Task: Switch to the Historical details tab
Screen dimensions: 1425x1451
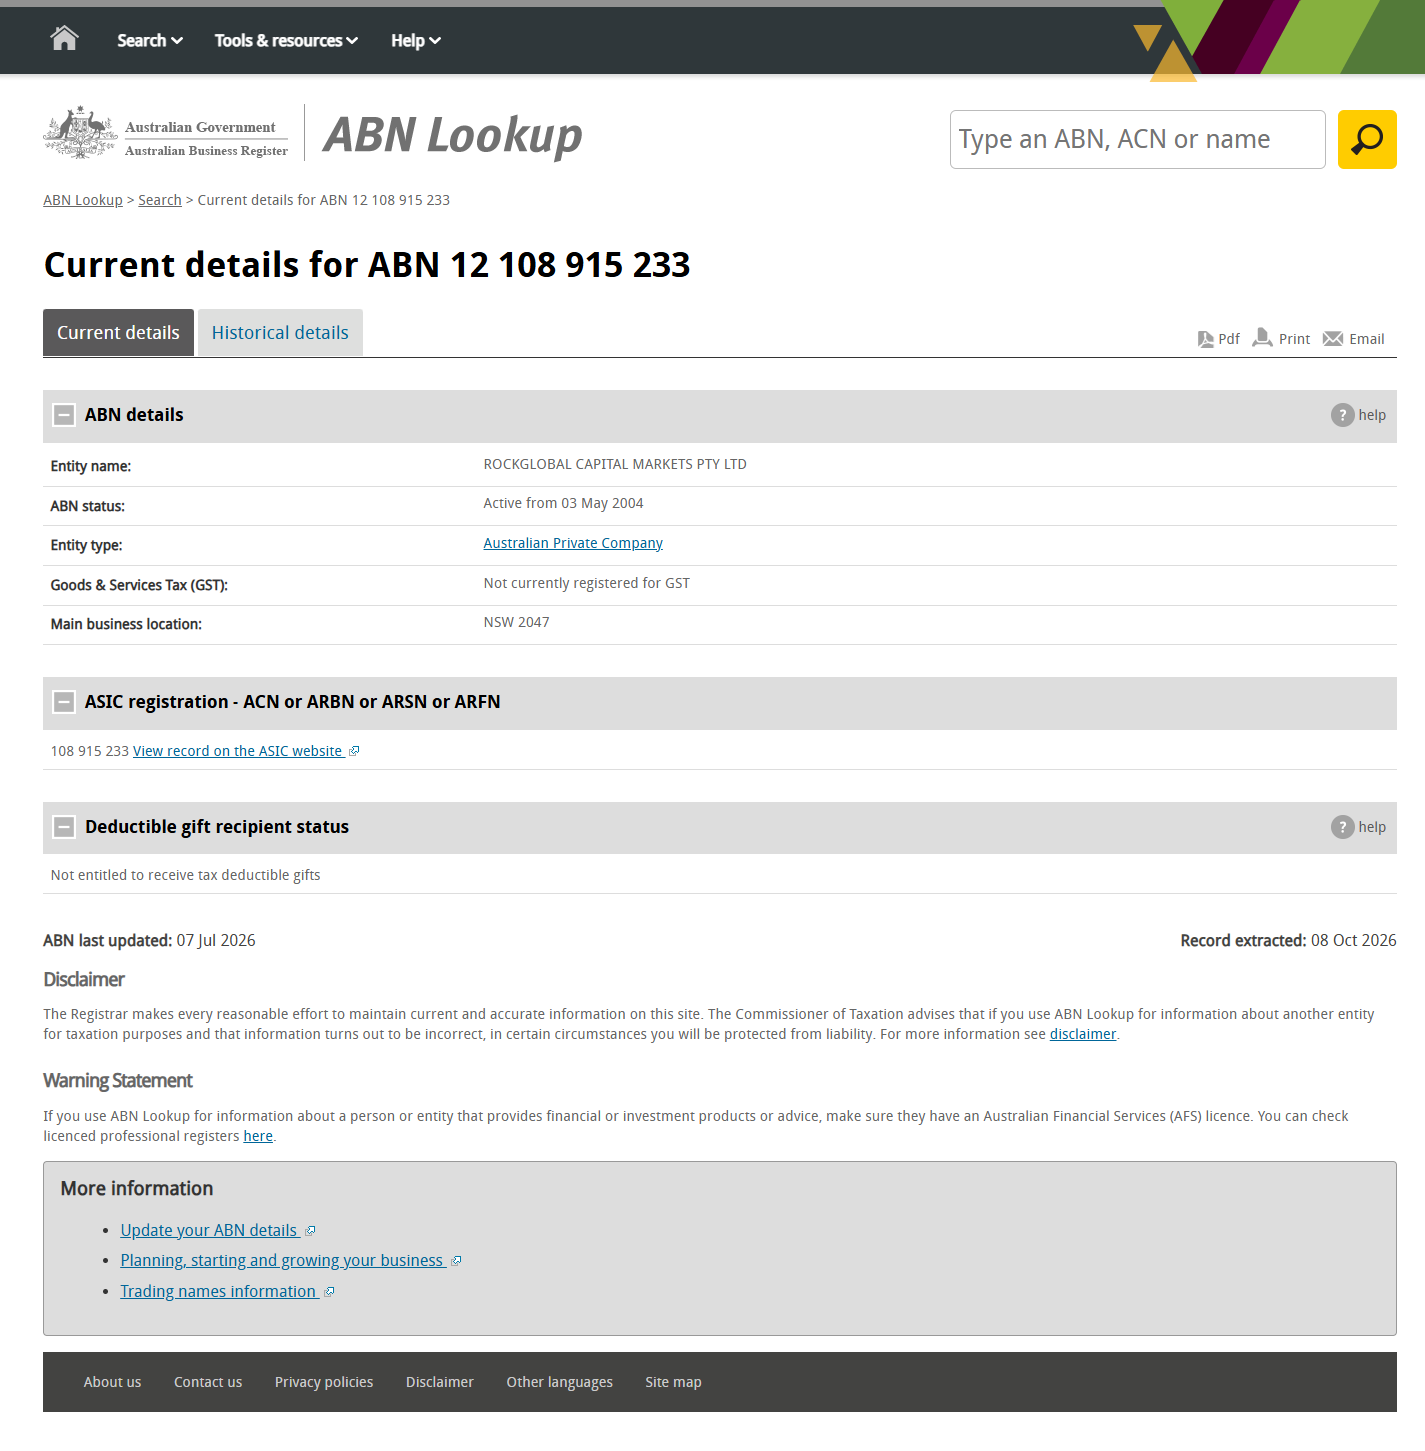Action: tap(280, 332)
